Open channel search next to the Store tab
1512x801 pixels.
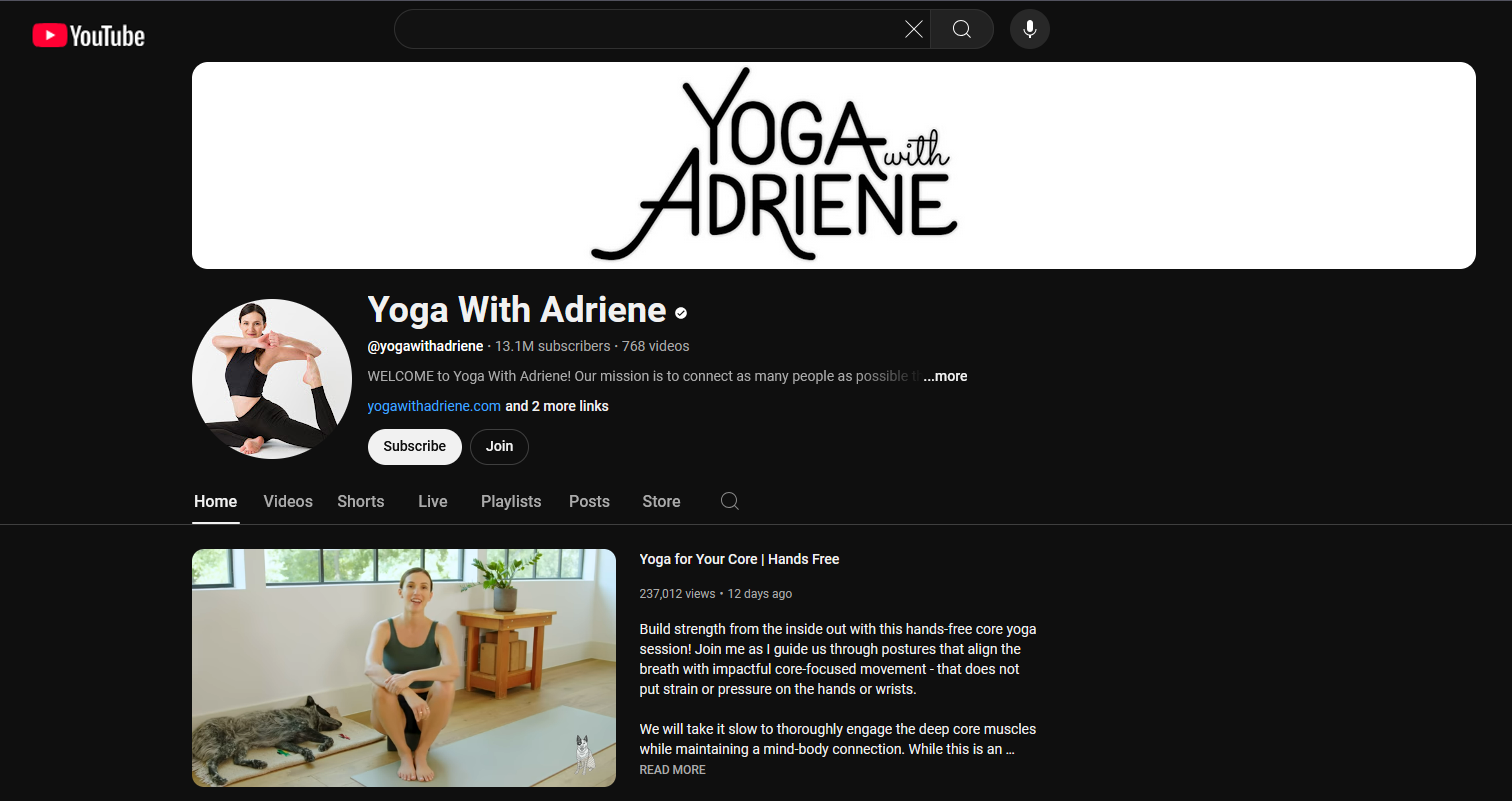[729, 501]
